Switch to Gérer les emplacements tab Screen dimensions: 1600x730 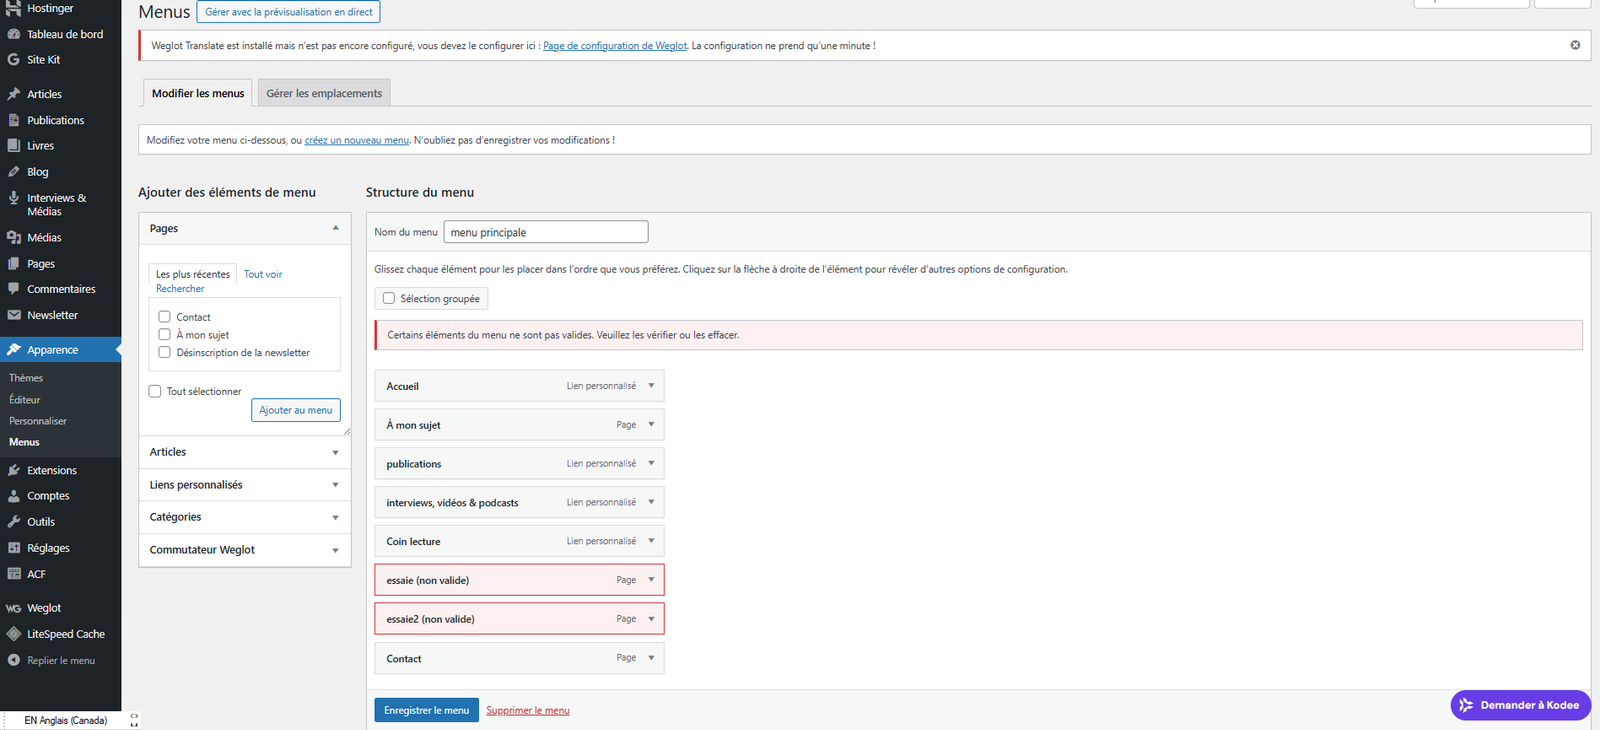(324, 93)
